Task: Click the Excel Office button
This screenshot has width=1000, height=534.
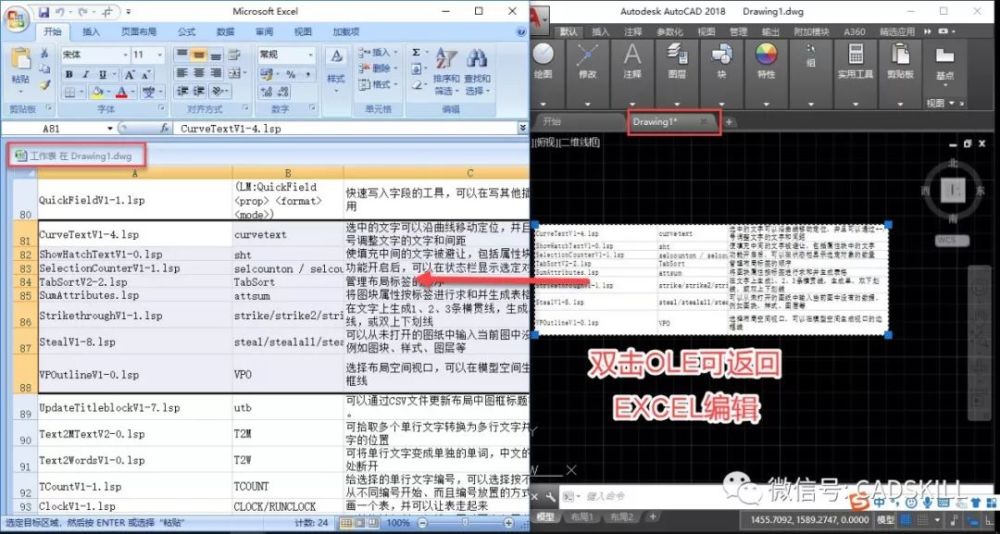Action: coord(15,18)
